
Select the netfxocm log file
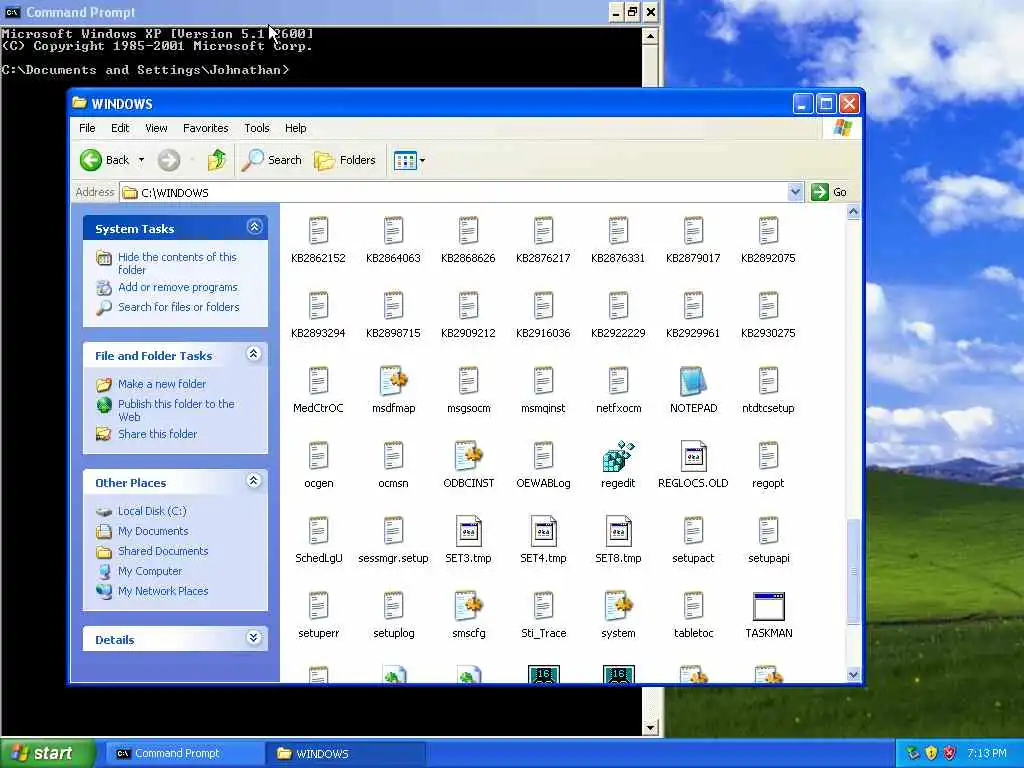[x=618, y=381]
